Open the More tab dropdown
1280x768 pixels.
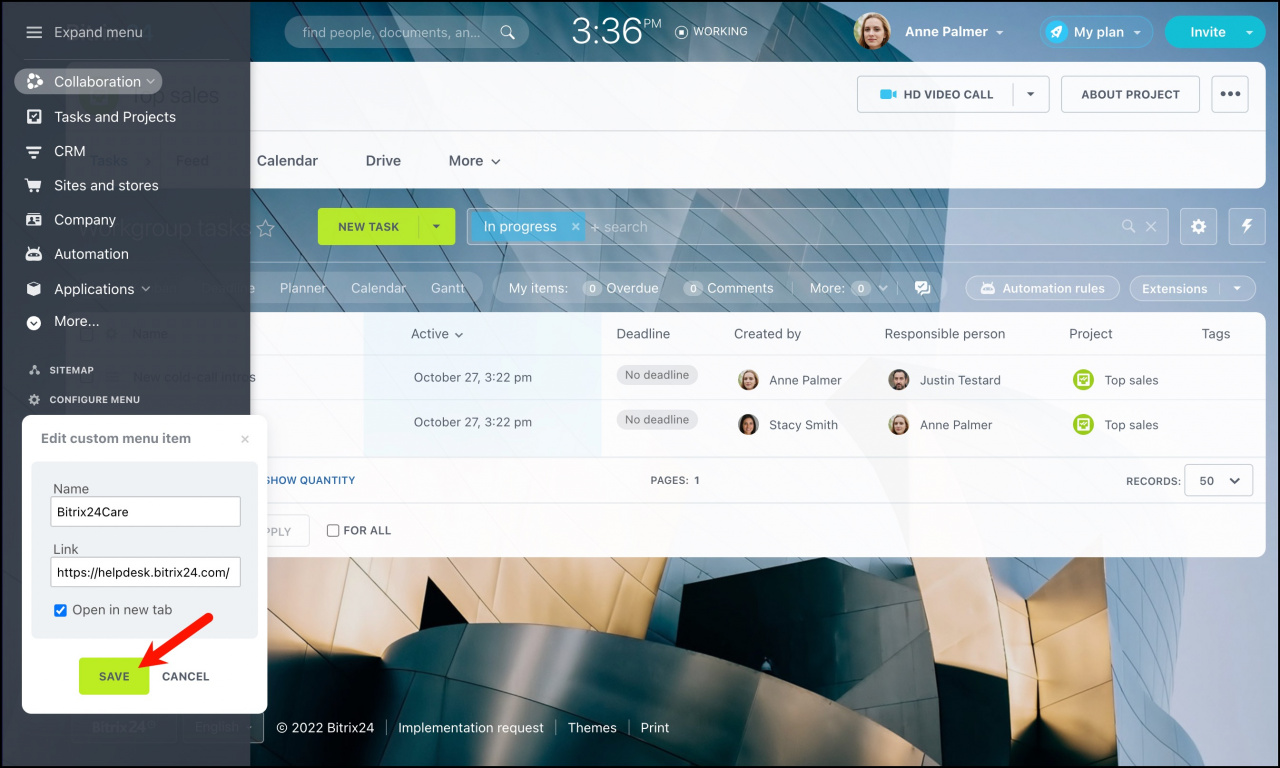475,161
